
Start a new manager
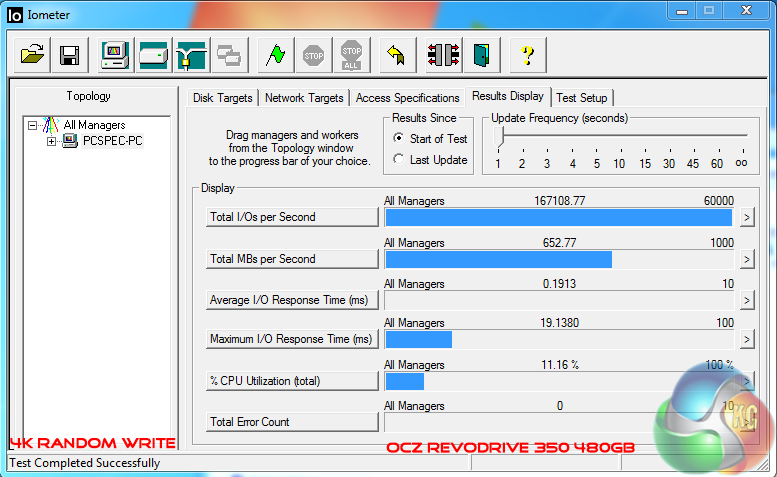[115, 55]
